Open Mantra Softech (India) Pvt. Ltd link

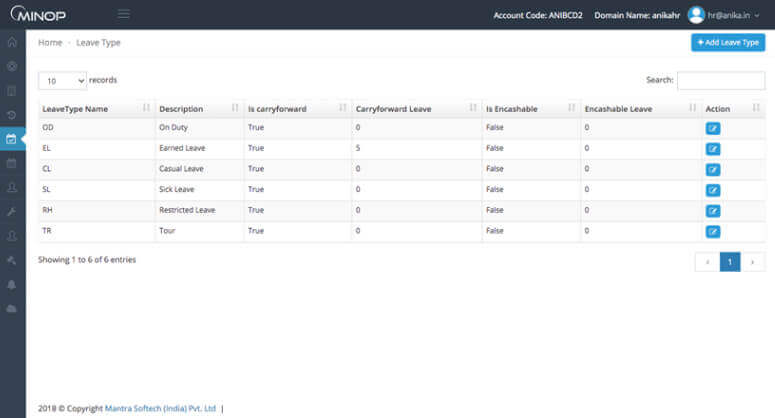click(x=160, y=408)
